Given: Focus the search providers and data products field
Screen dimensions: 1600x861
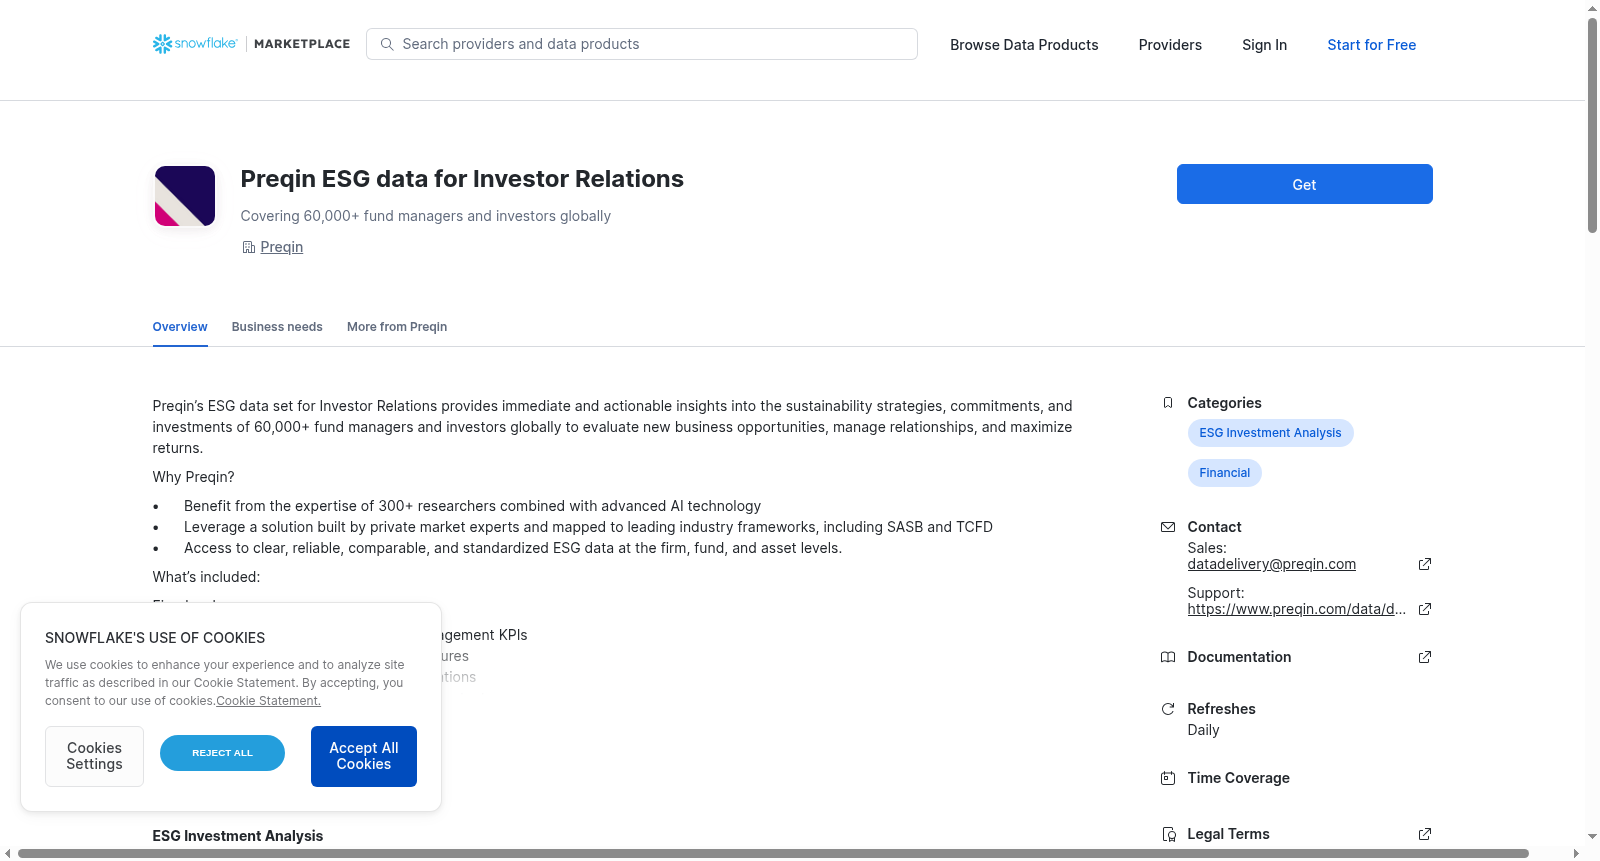Looking at the screenshot, I should [642, 44].
